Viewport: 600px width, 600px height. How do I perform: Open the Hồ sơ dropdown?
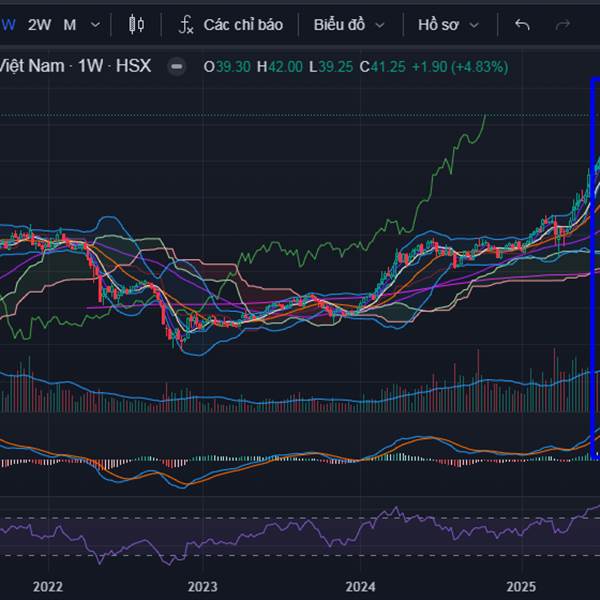tap(448, 25)
